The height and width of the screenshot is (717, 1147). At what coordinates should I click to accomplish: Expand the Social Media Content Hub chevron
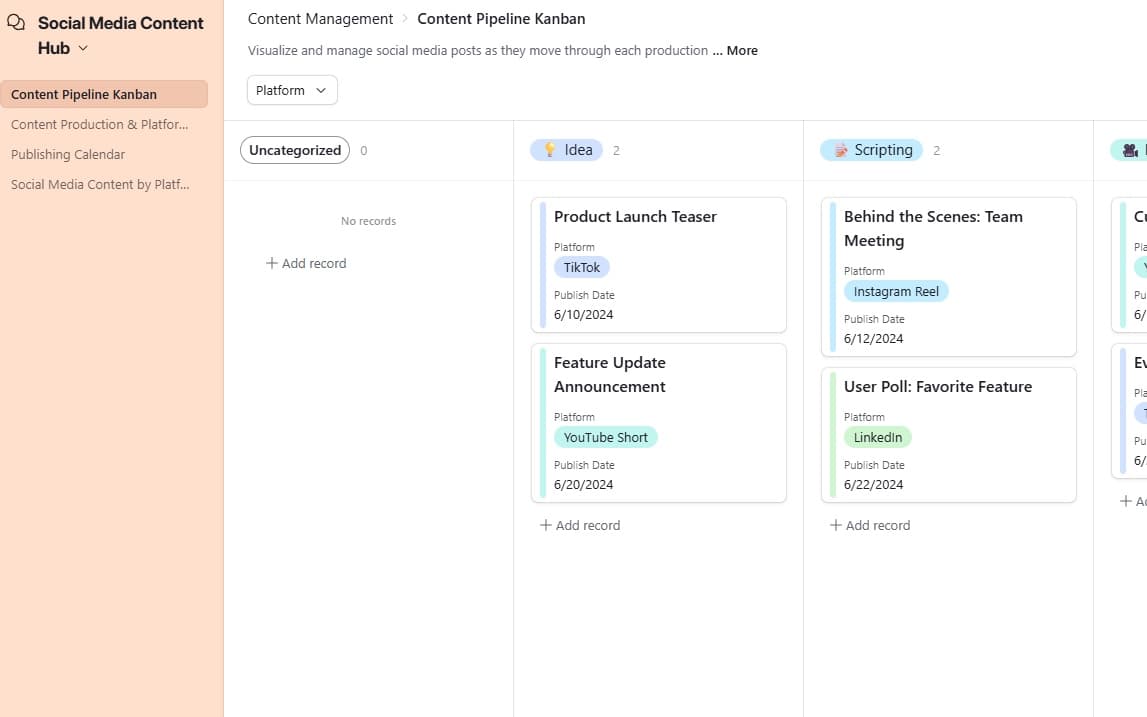pos(83,48)
